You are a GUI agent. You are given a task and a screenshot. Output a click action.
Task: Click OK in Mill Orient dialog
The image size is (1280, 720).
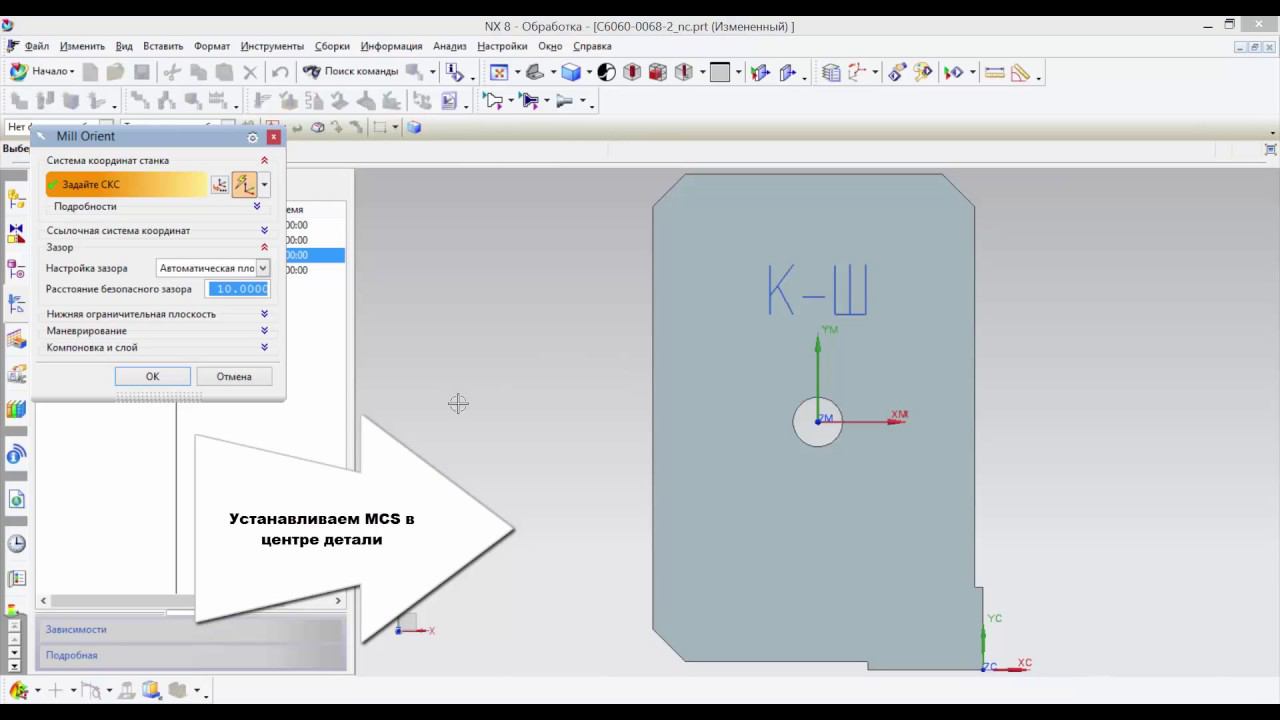[x=152, y=377]
